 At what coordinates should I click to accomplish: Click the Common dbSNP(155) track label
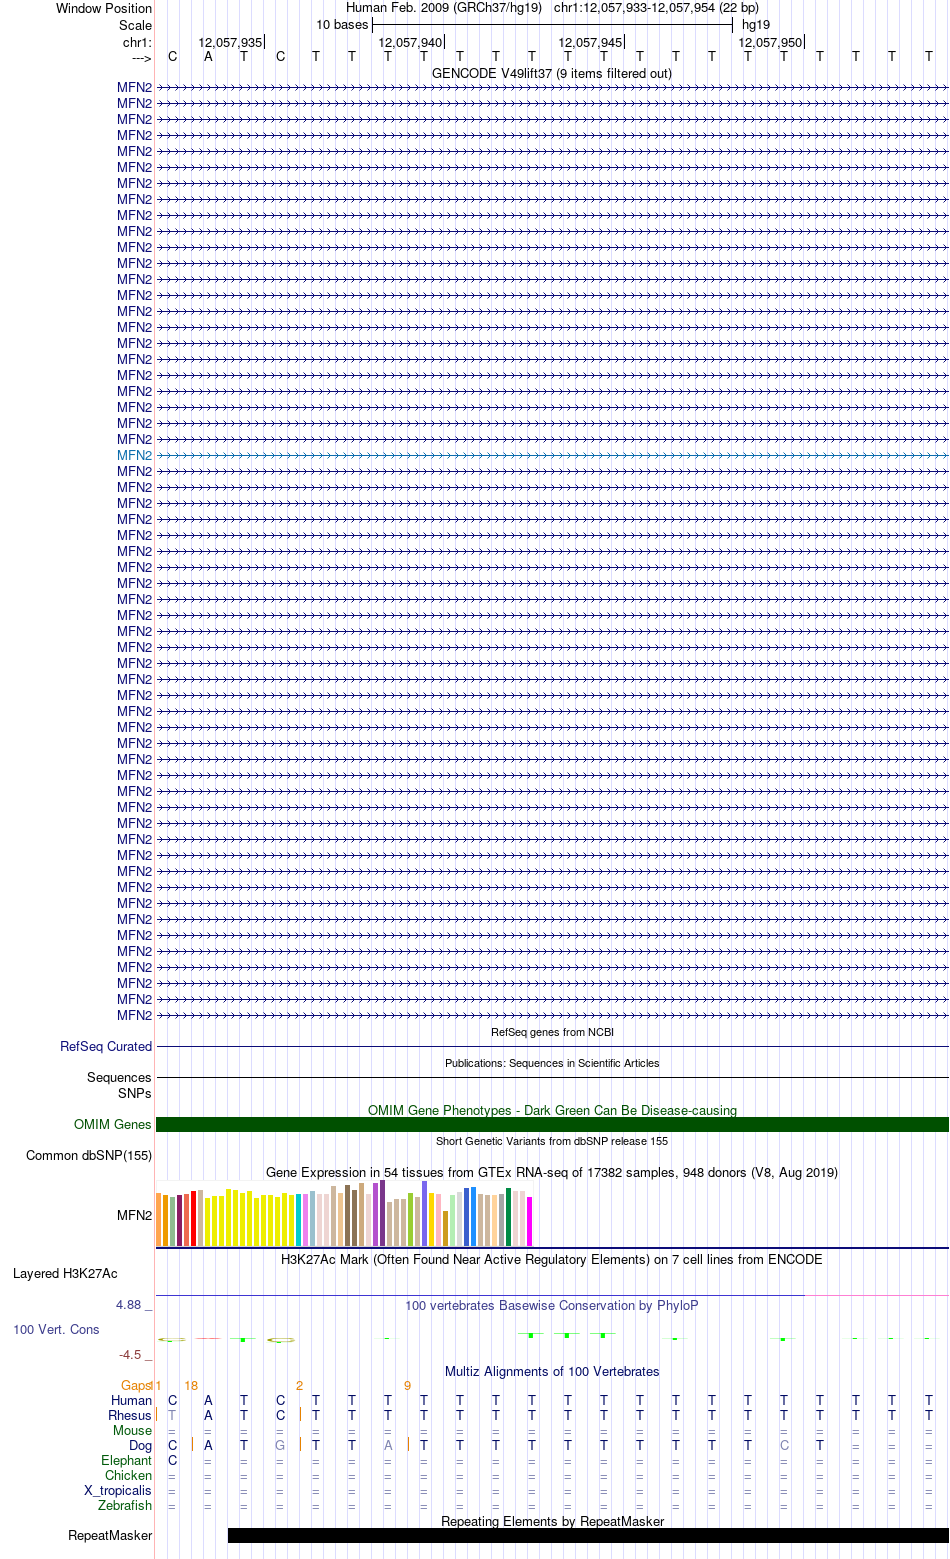(89, 1155)
